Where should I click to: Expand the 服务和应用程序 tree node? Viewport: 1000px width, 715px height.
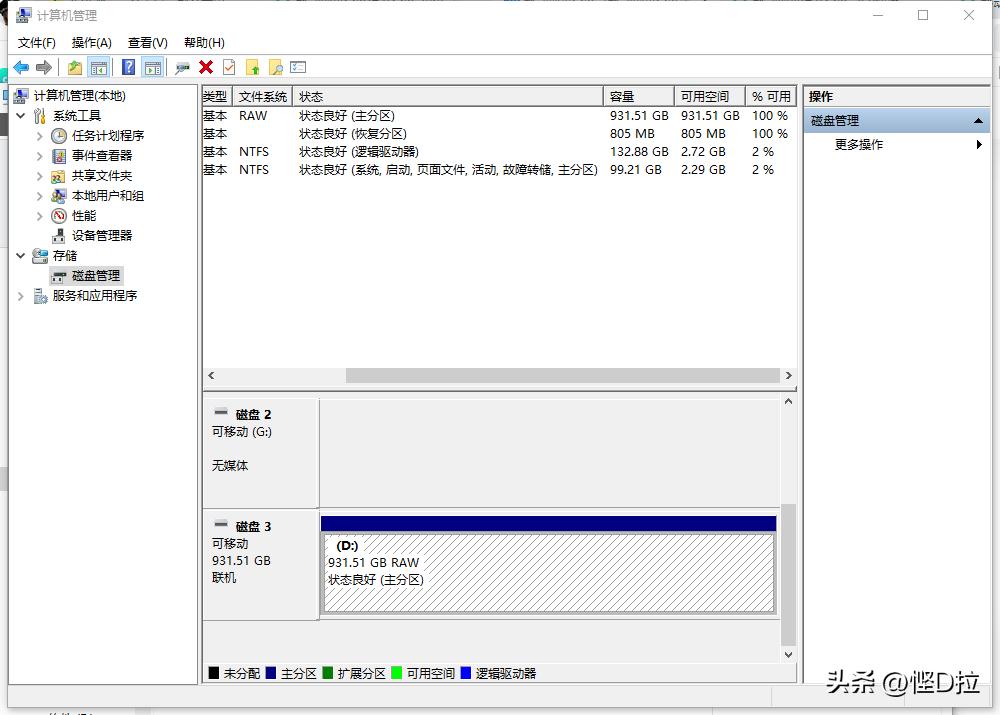pyautogui.click(x=21, y=296)
